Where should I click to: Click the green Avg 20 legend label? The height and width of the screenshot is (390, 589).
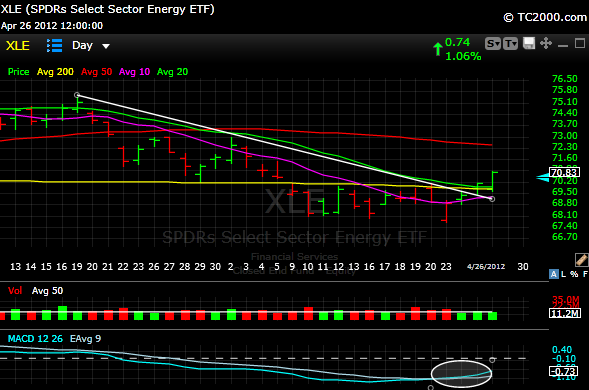[x=172, y=72]
